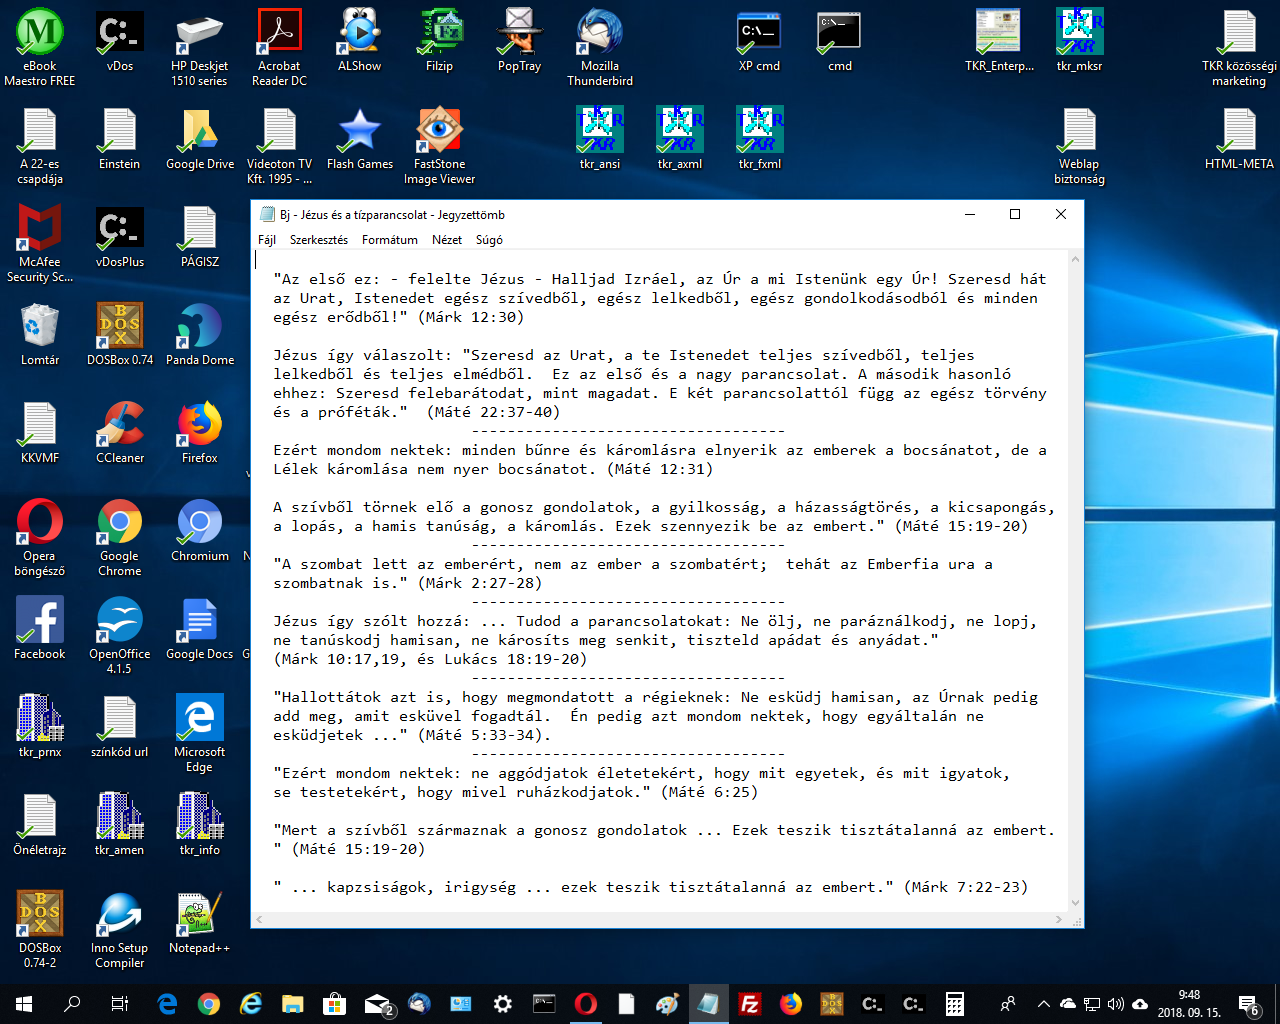The width and height of the screenshot is (1280, 1024).
Task: Select HP Deskjet 1510 series icon
Action: point(199,48)
